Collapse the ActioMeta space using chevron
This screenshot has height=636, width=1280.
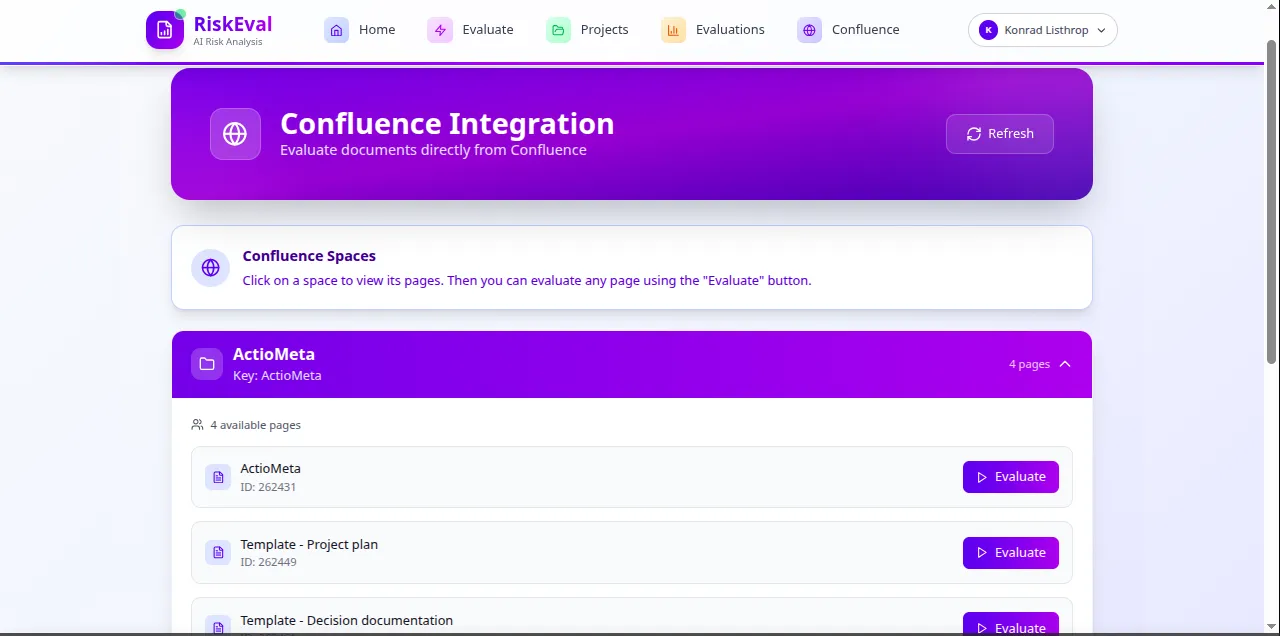tap(1065, 364)
